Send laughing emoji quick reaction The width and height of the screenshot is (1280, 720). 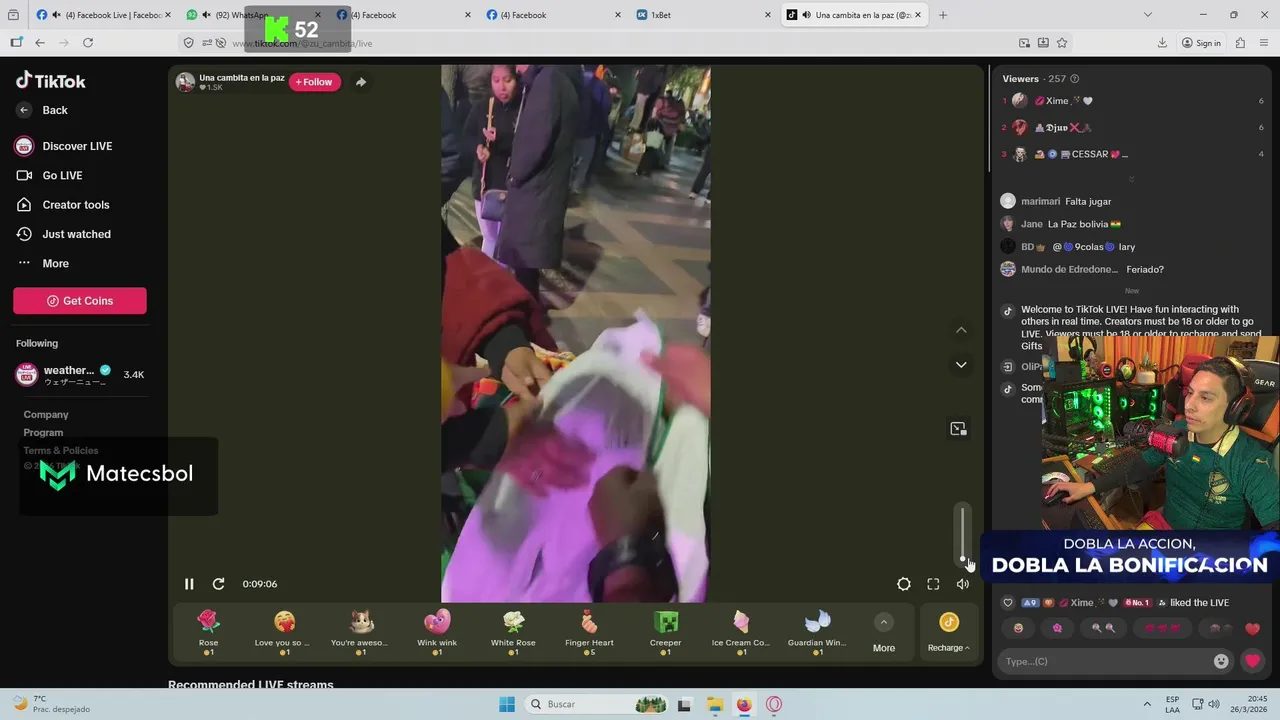point(1018,628)
